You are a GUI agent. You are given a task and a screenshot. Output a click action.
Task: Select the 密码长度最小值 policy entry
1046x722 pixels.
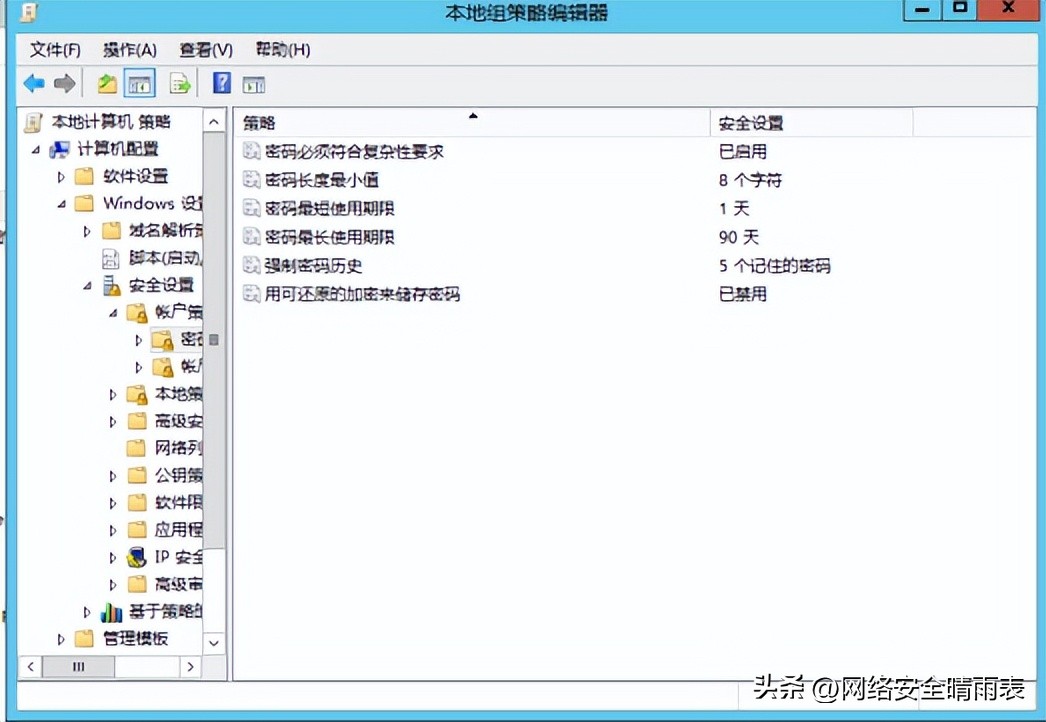pyautogui.click(x=320, y=182)
